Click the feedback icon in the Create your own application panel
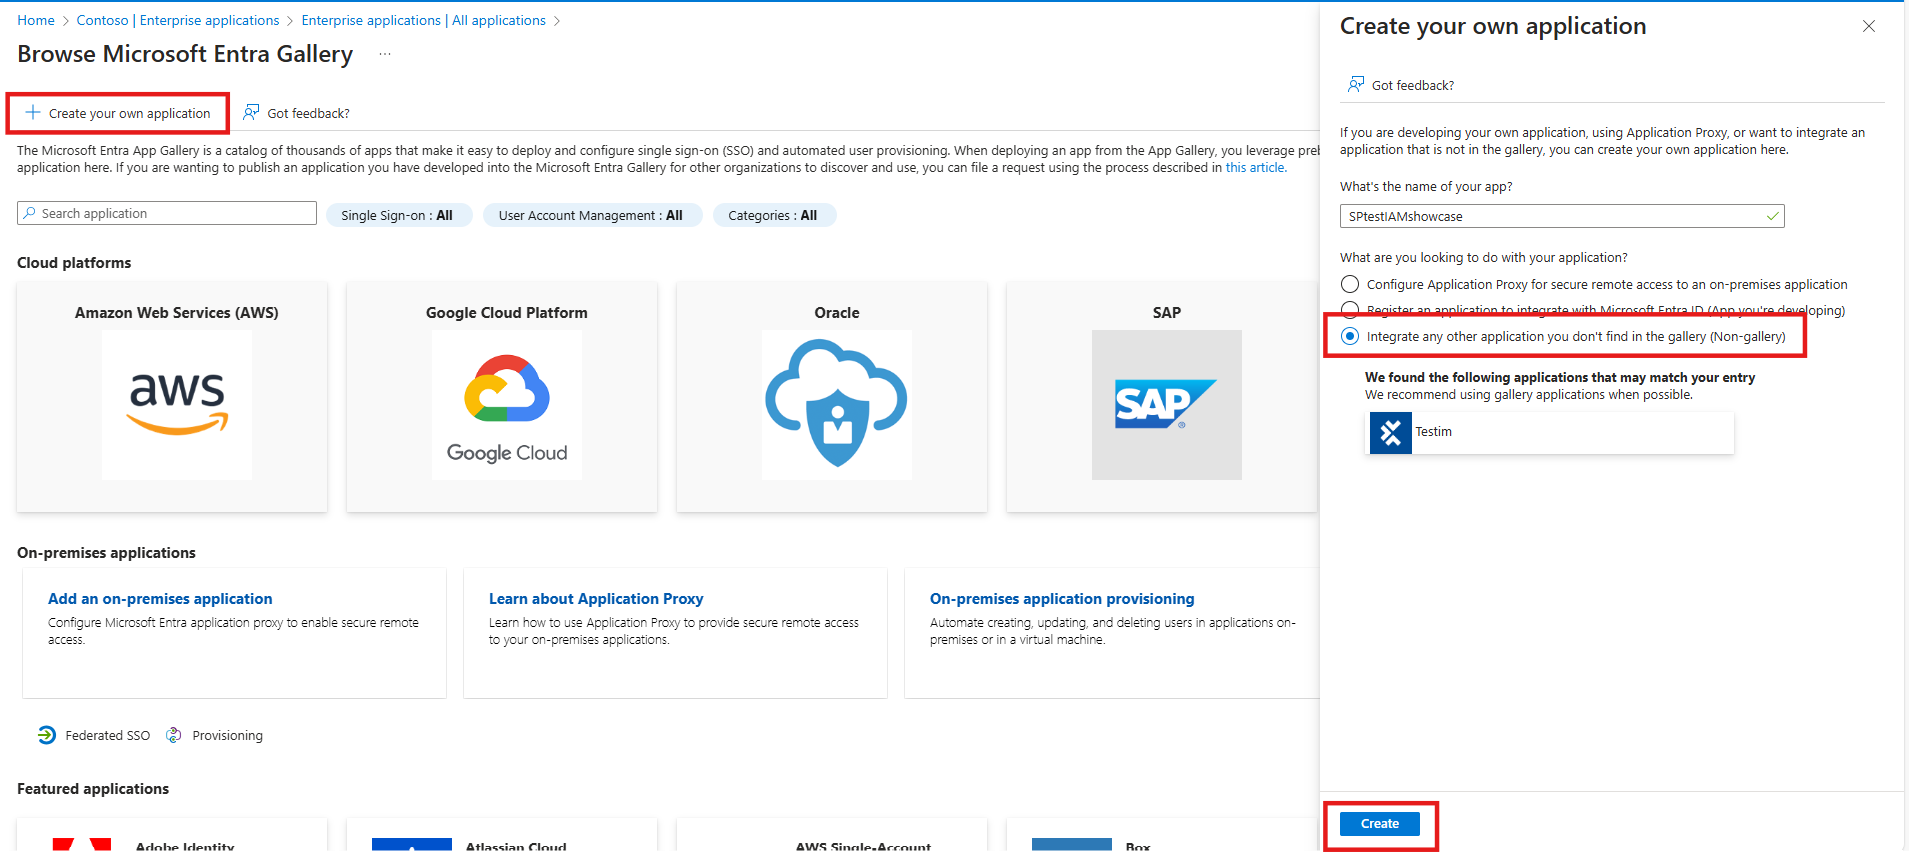 [1356, 84]
